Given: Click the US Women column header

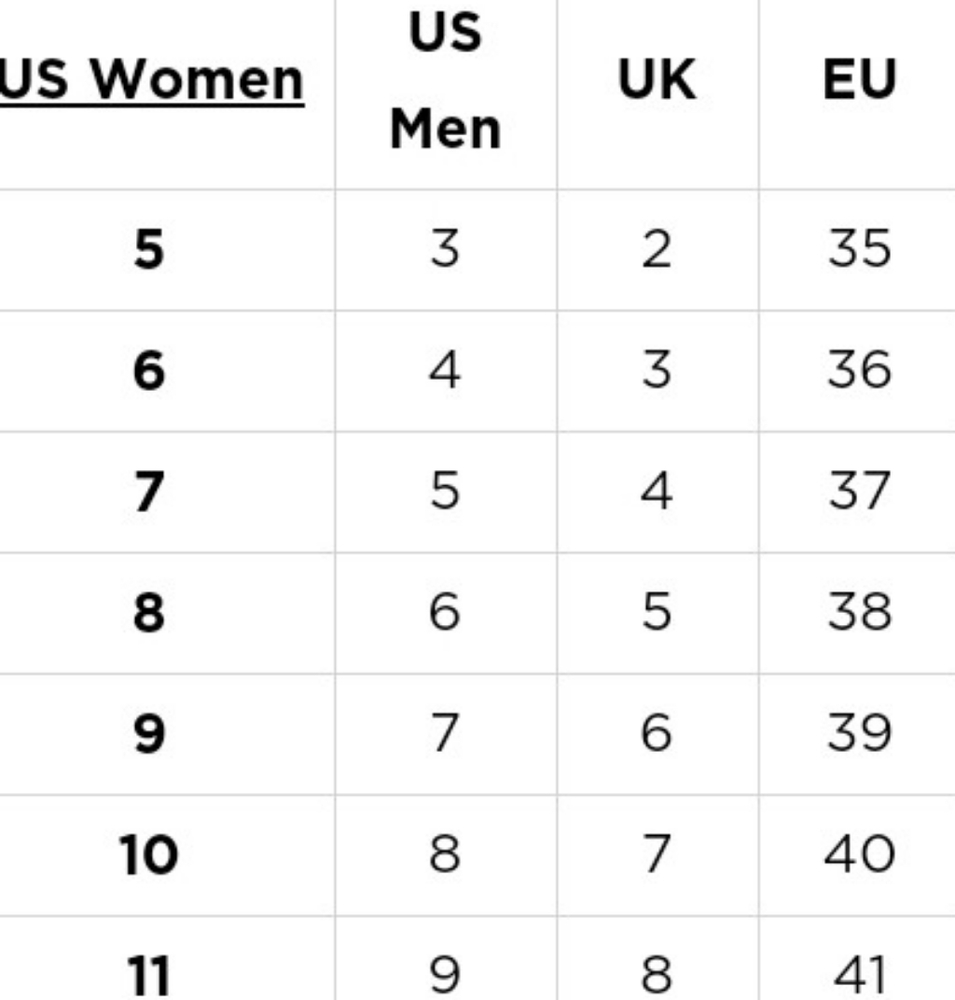Looking at the screenshot, I should 152,80.
